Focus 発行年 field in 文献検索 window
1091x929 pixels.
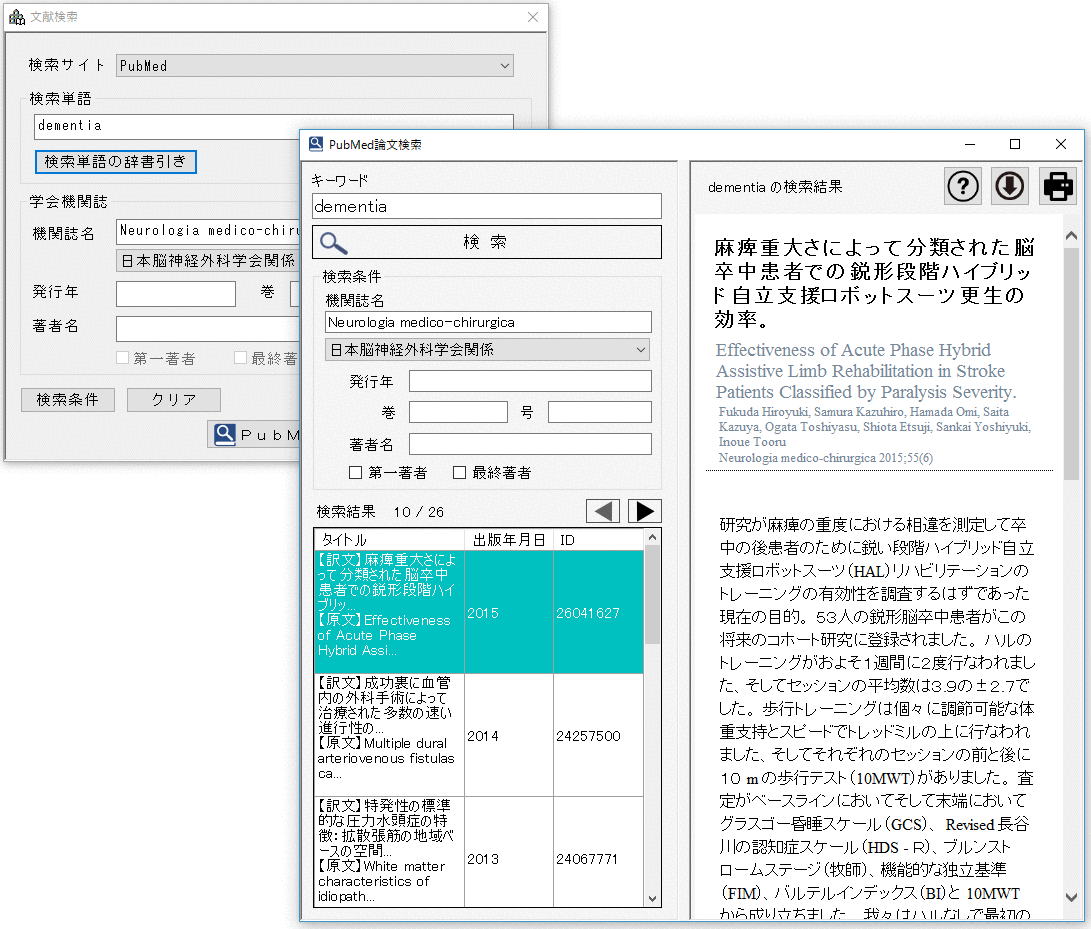pos(175,294)
